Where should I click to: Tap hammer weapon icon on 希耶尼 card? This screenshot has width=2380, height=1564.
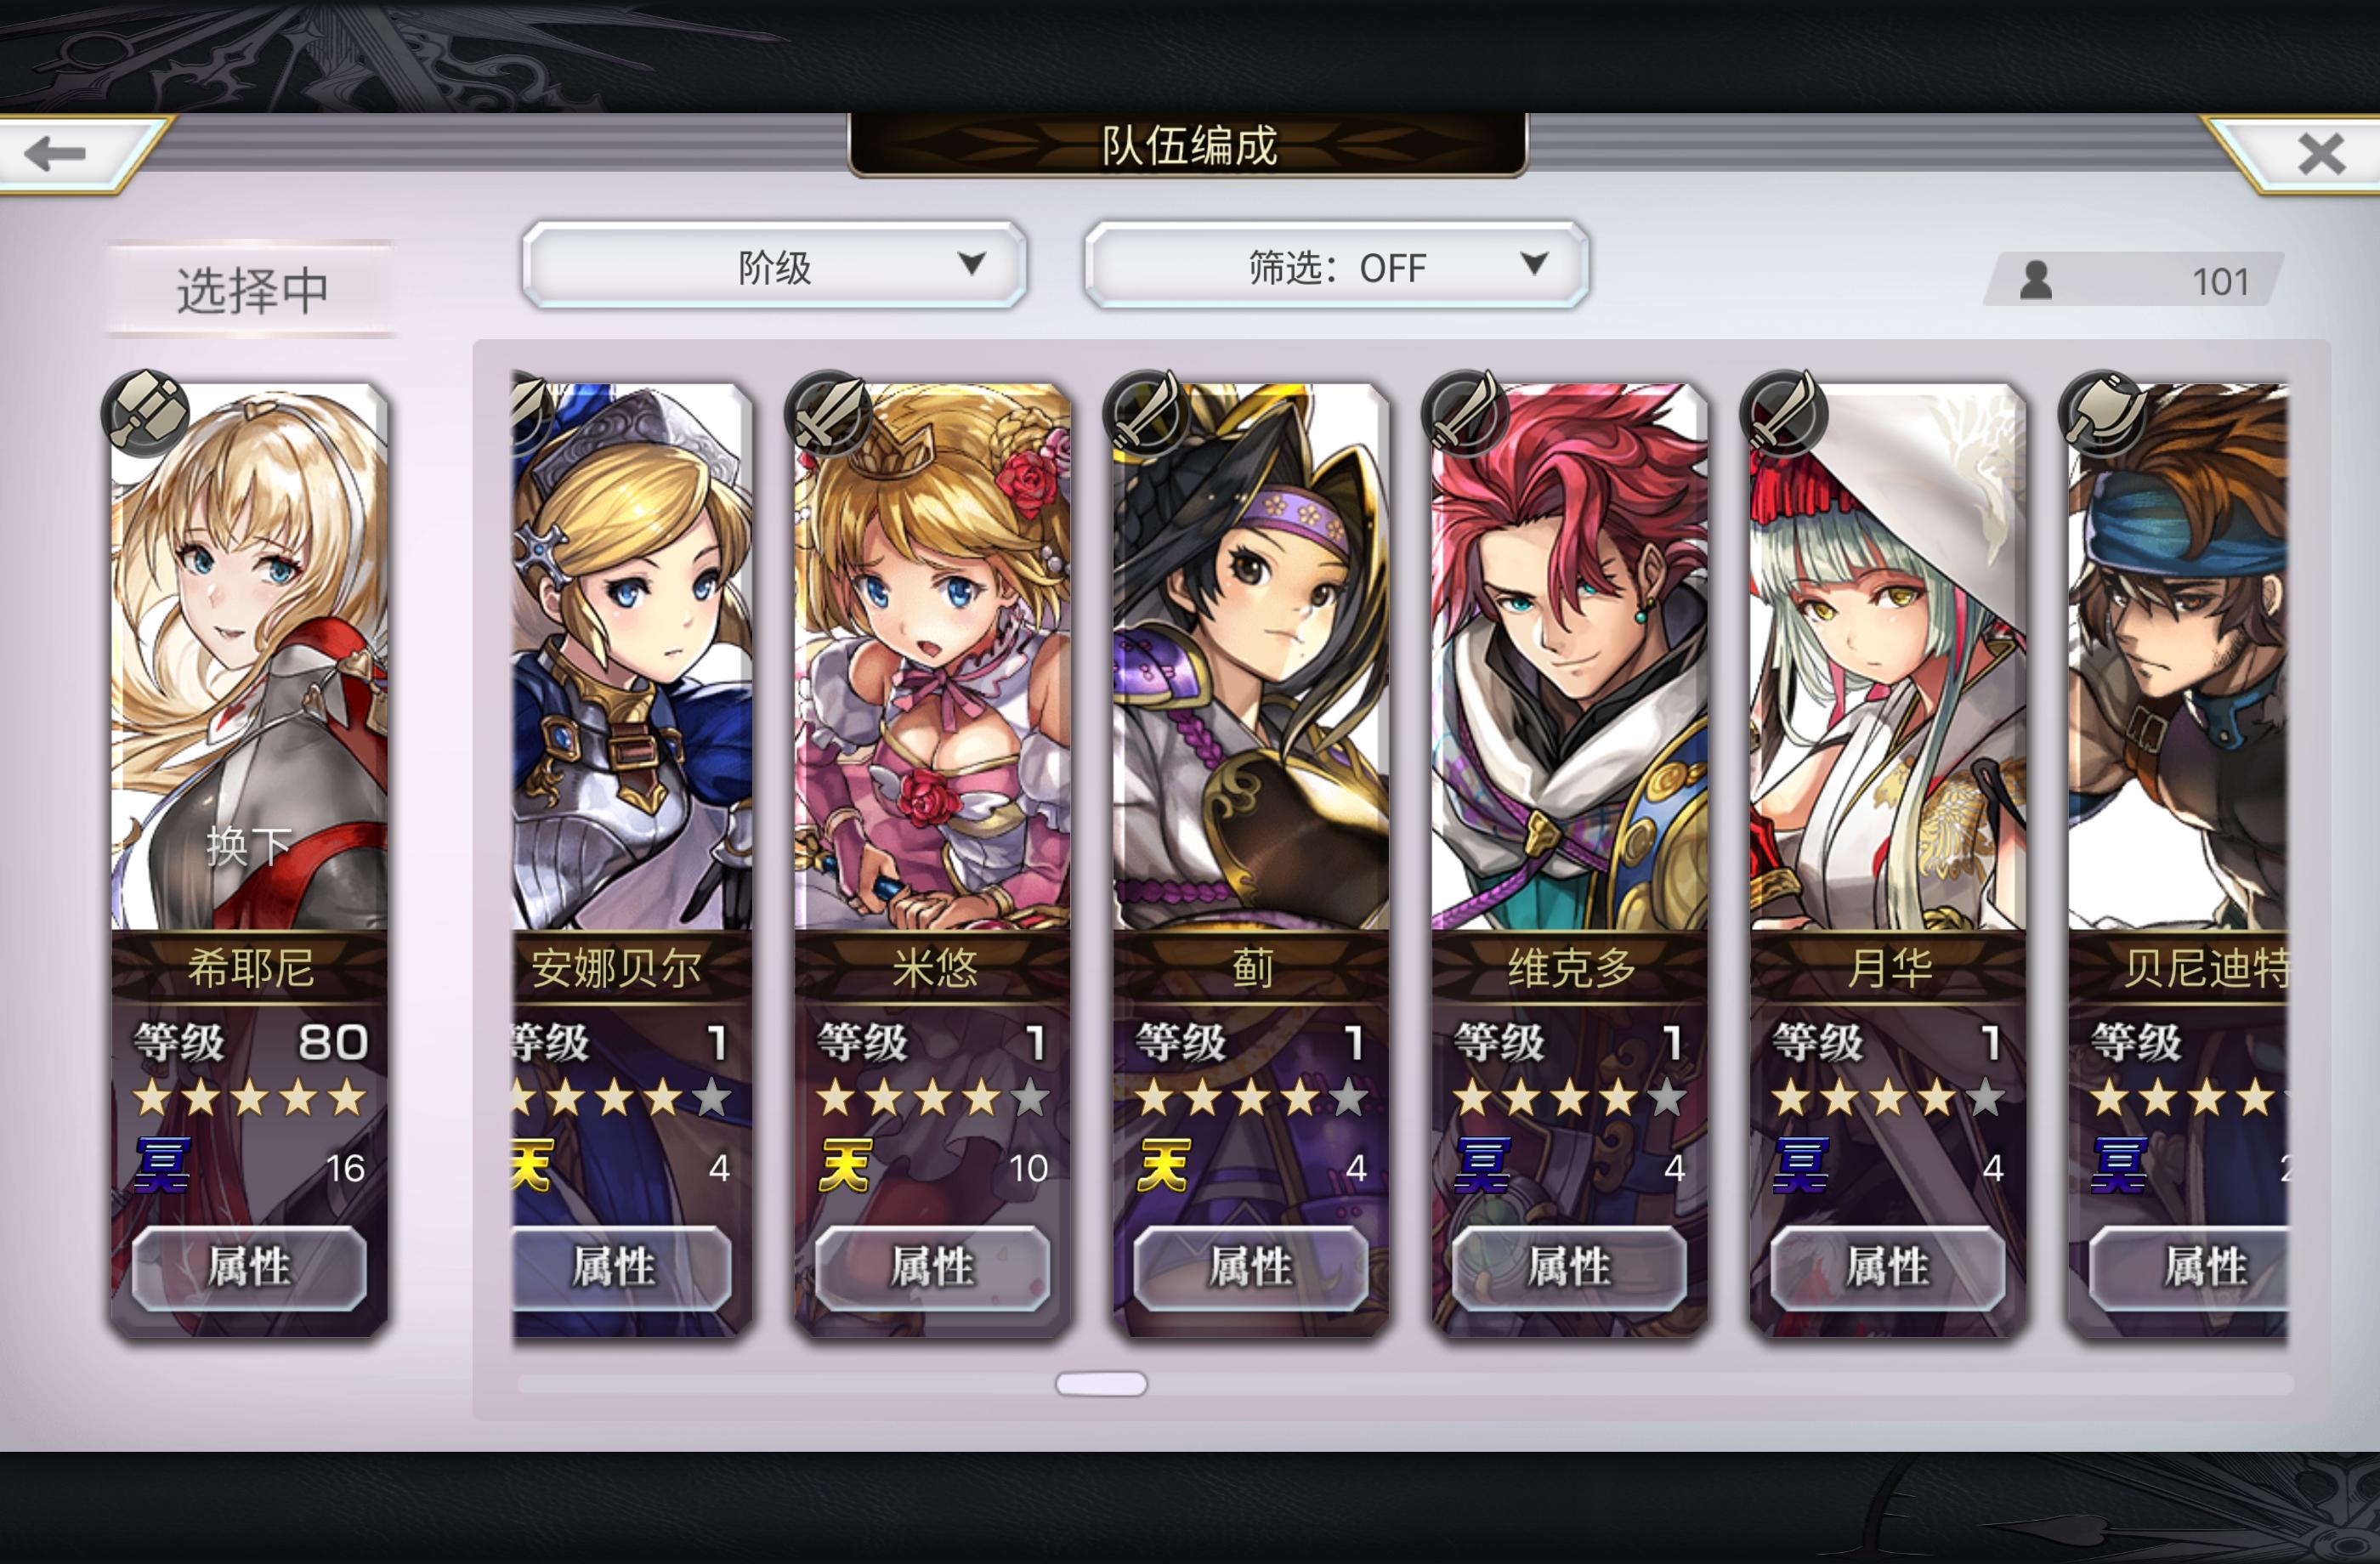(x=147, y=412)
